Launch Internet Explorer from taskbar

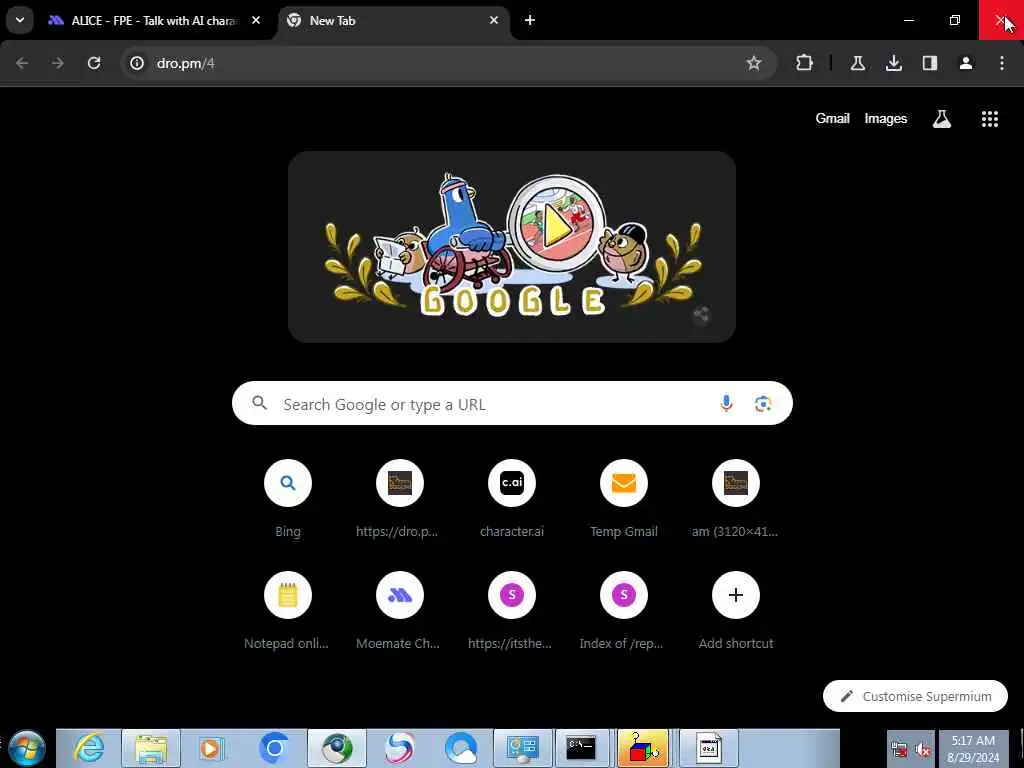(x=89, y=748)
